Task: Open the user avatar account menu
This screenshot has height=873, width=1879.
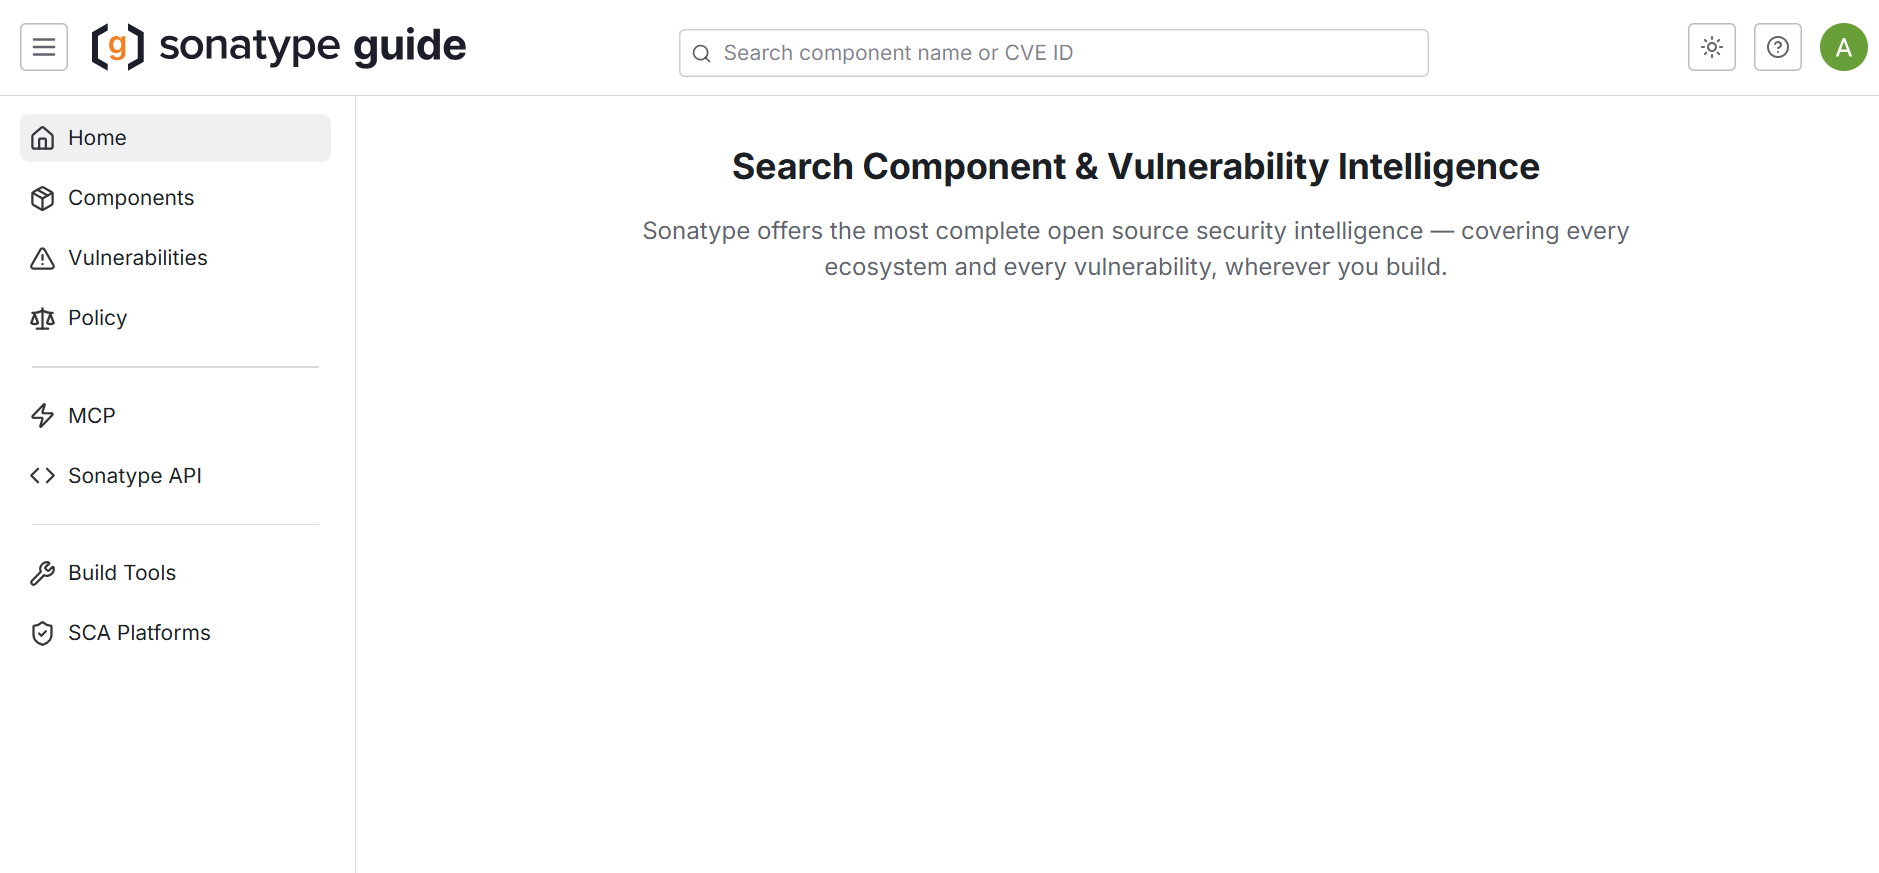Action: [x=1842, y=47]
